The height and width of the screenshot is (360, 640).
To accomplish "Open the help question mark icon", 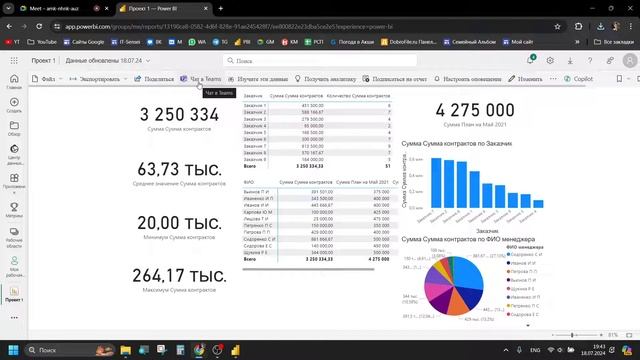I will (x=590, y=60).
